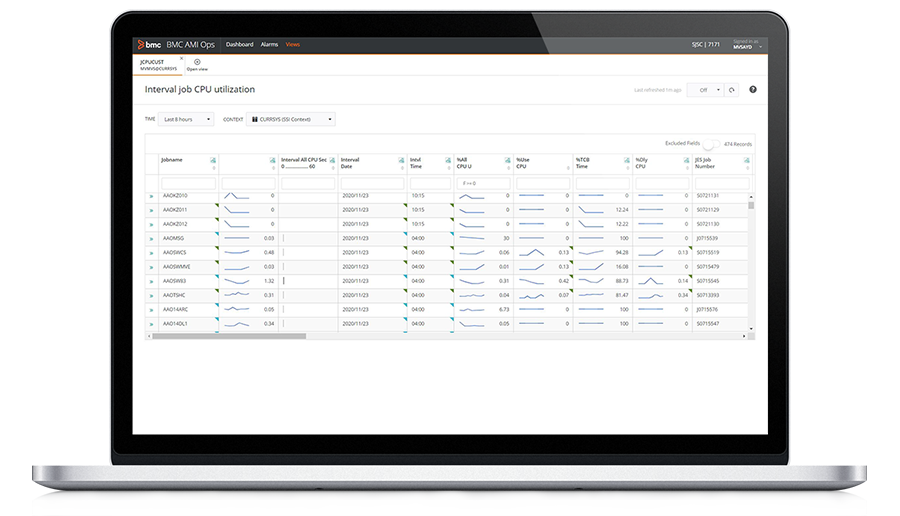Open the auto-refresh Off dropdown
Viewport: 900px width, 516px height.
coord(703,90)
